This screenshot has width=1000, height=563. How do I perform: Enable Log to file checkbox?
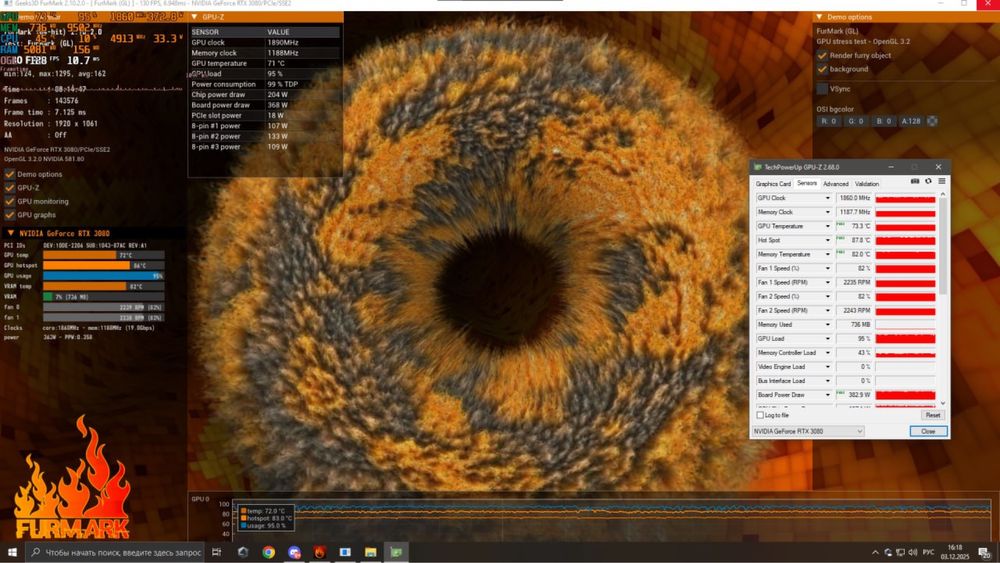click(x=760, y=415)
